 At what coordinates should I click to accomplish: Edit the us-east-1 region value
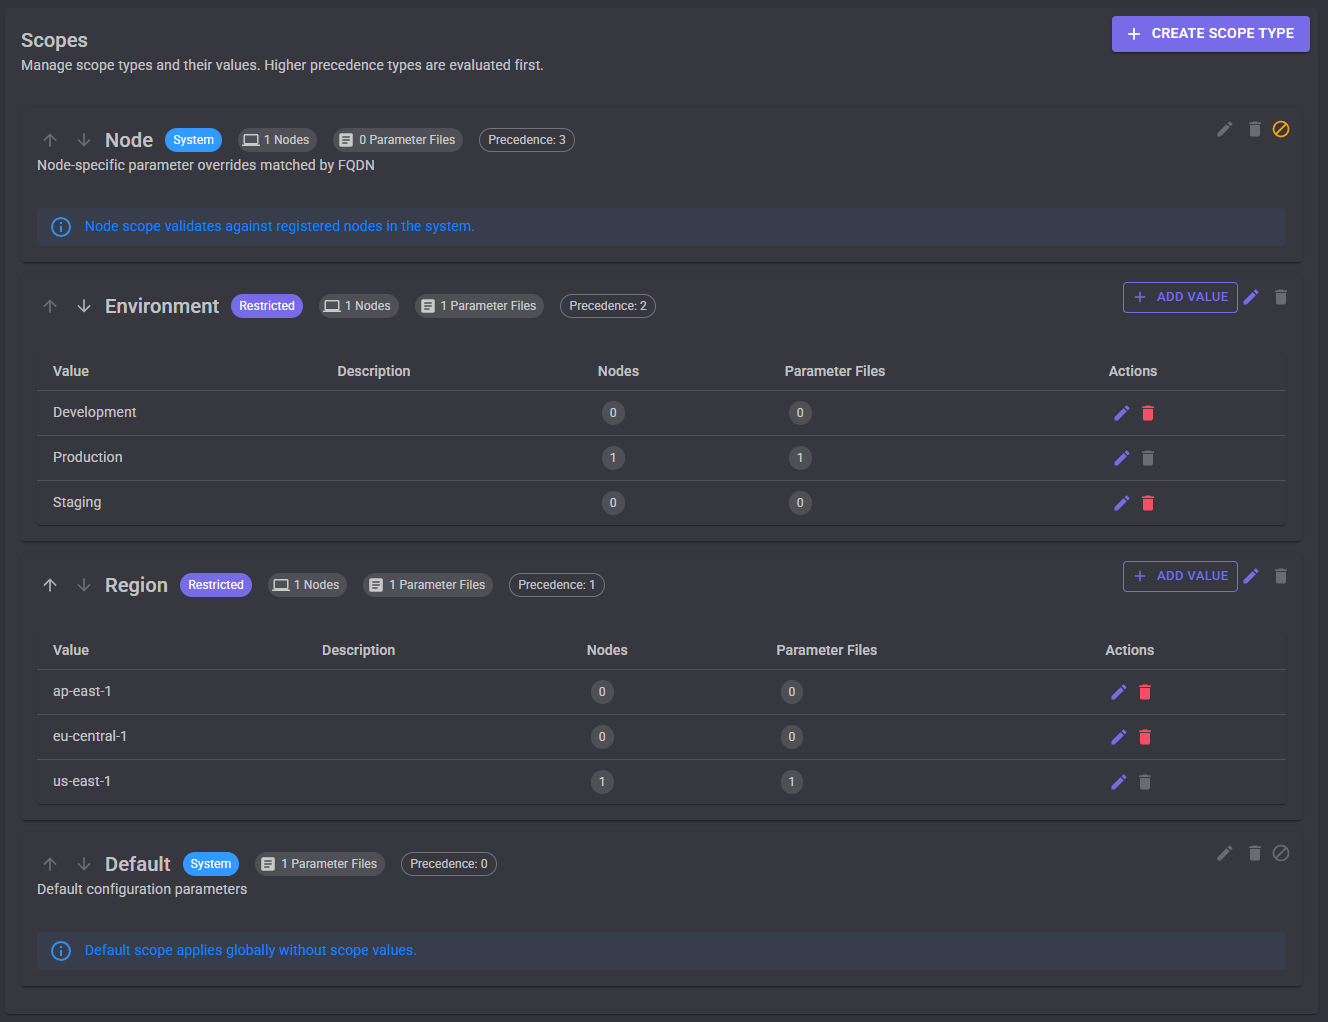(x=1118, y=782)
